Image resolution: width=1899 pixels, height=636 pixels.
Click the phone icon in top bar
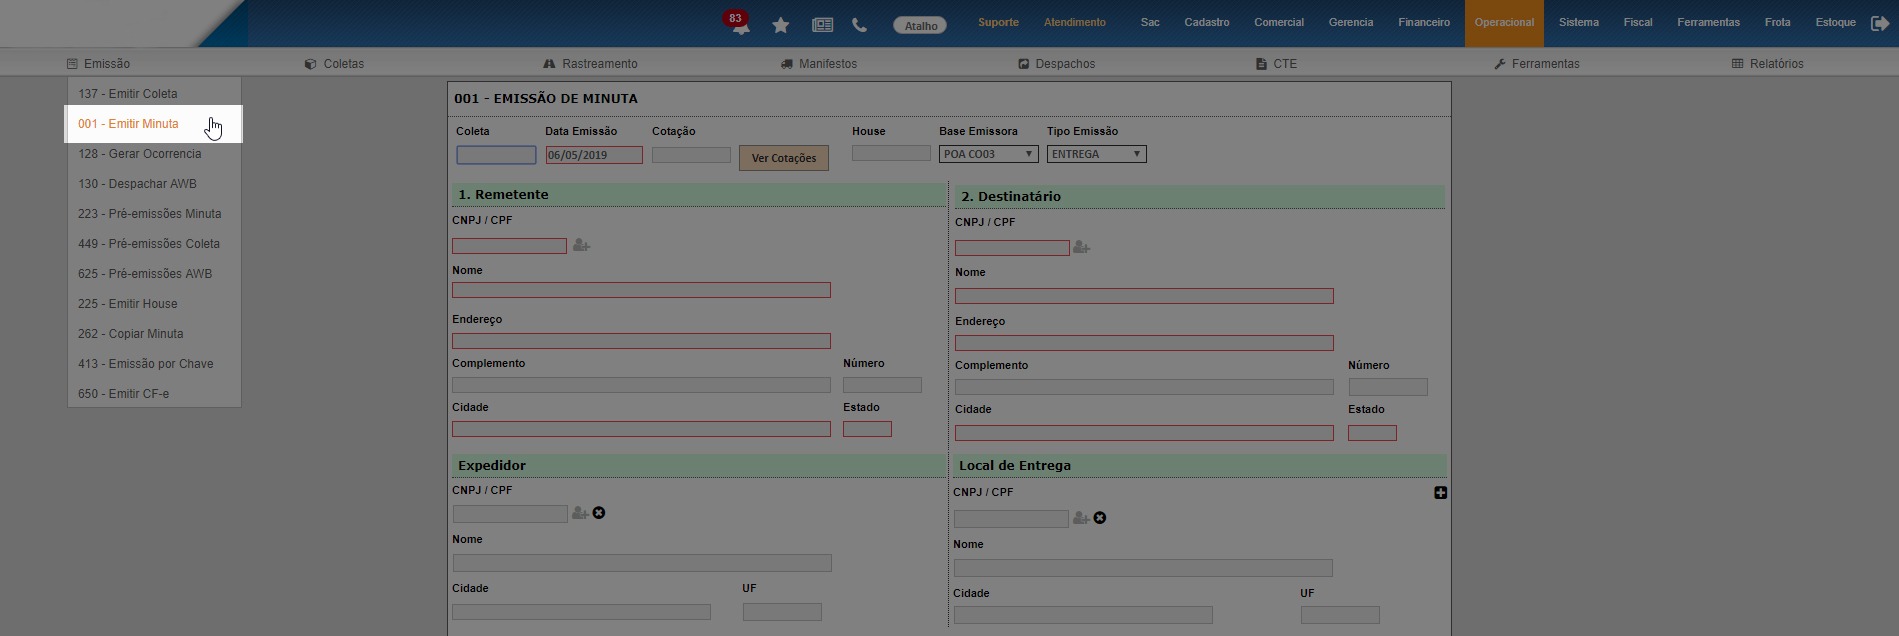[x=859, y=25]
